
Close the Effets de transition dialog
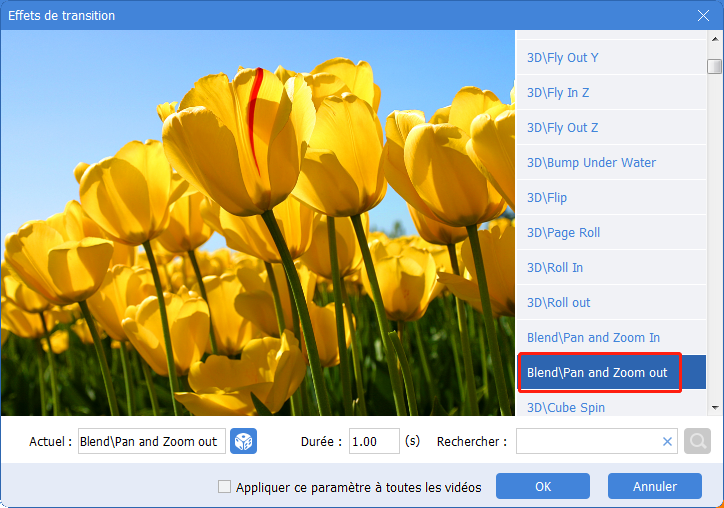703,15
